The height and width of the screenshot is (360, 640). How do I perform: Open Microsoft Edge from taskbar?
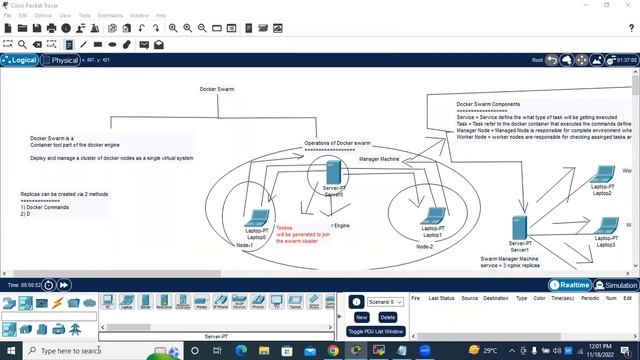click(241, 351)
